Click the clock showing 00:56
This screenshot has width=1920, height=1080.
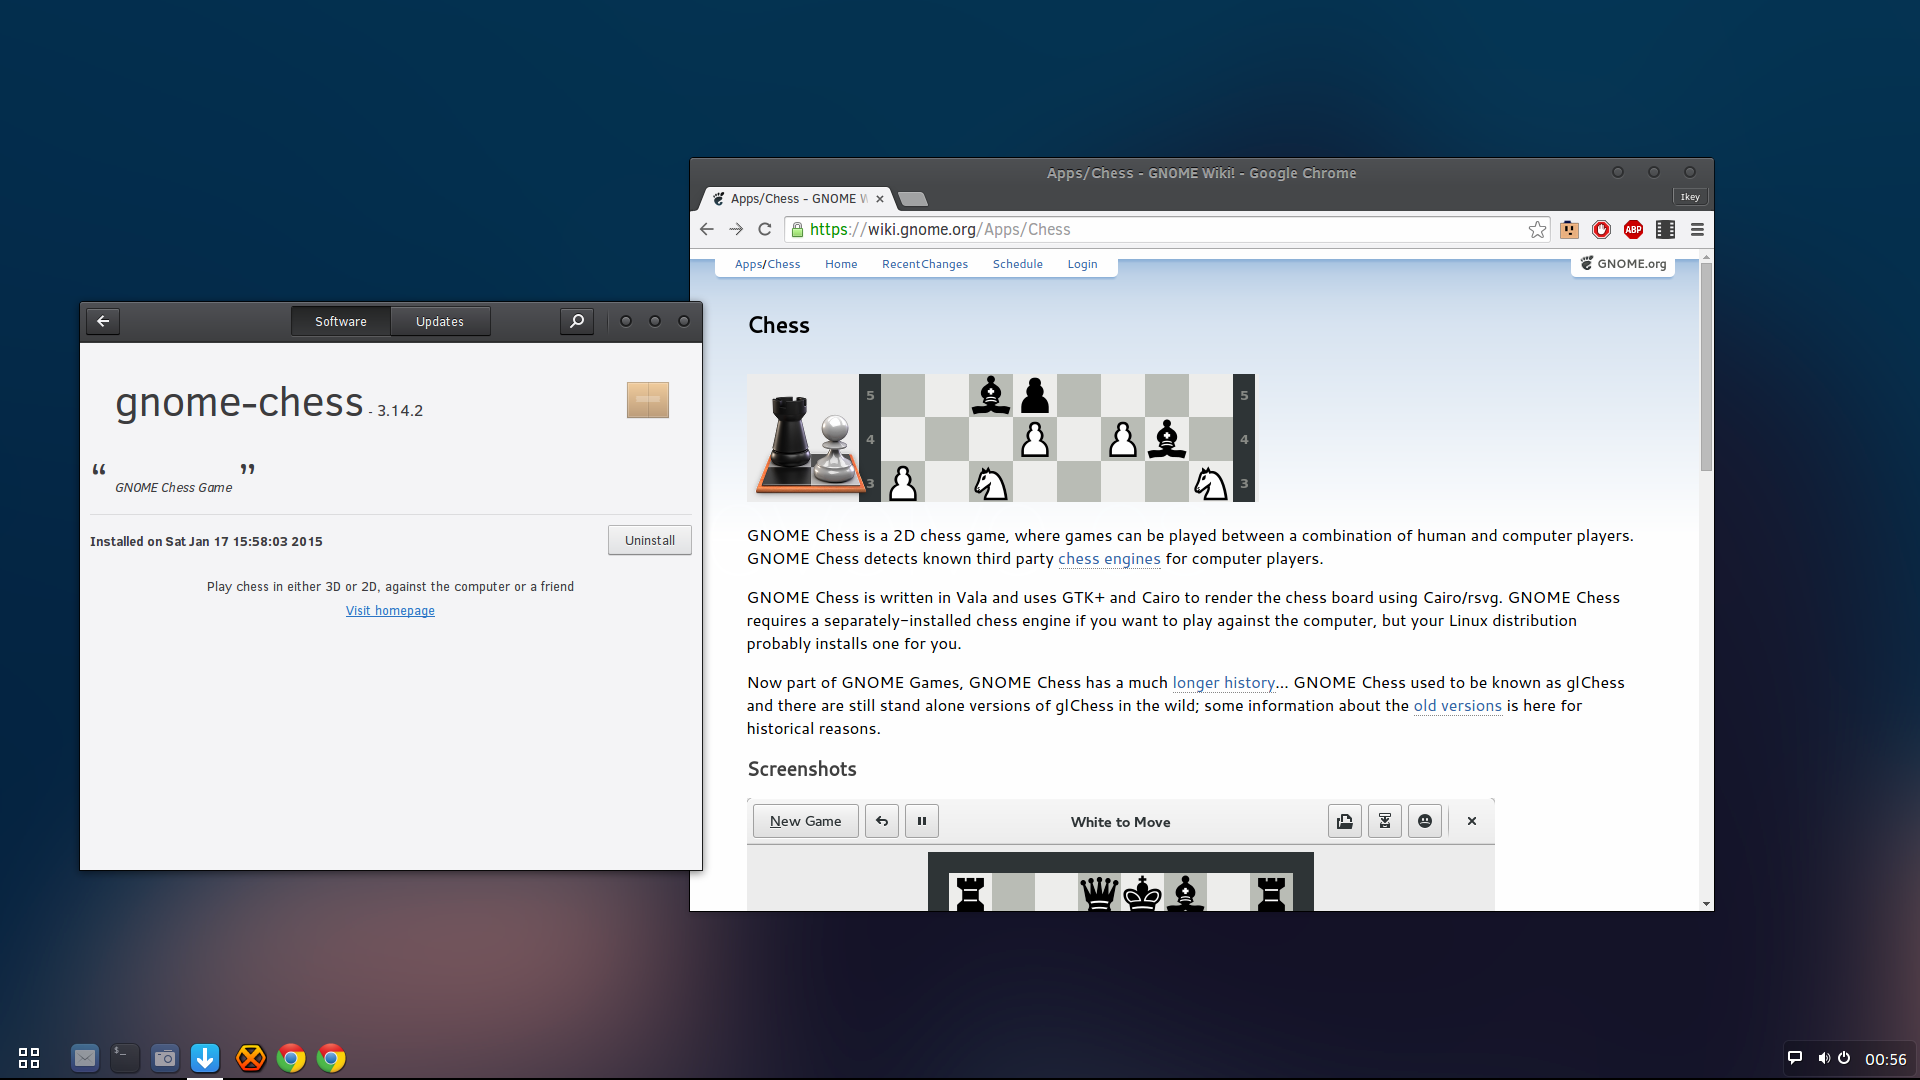1885,1059
